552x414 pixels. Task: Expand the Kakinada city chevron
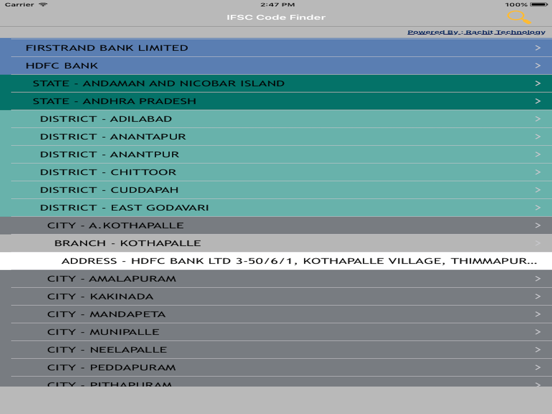pos(538,296)
